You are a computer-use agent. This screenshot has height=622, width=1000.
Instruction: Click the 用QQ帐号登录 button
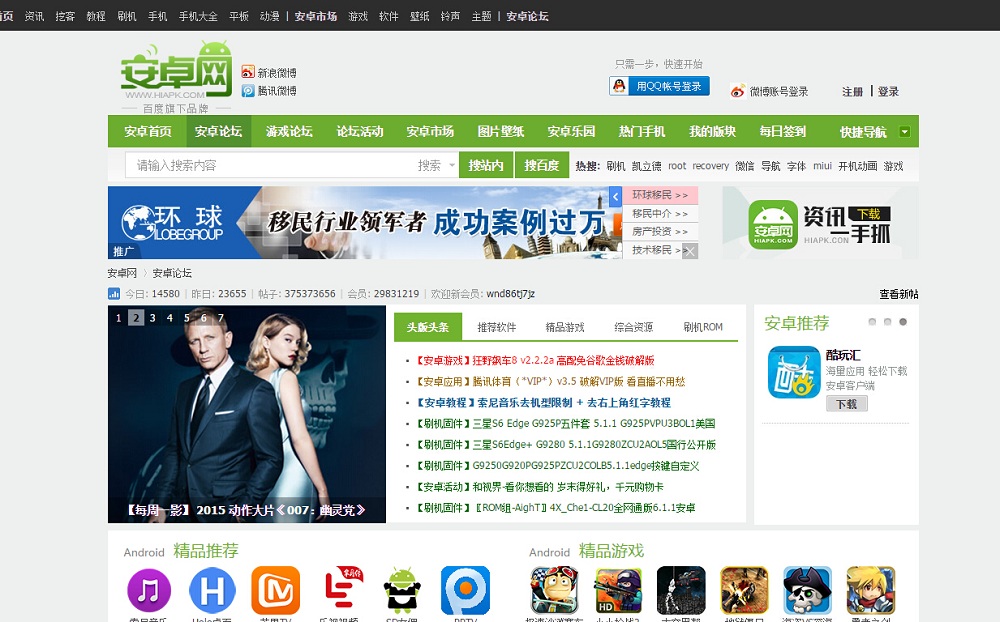point(659,86)
